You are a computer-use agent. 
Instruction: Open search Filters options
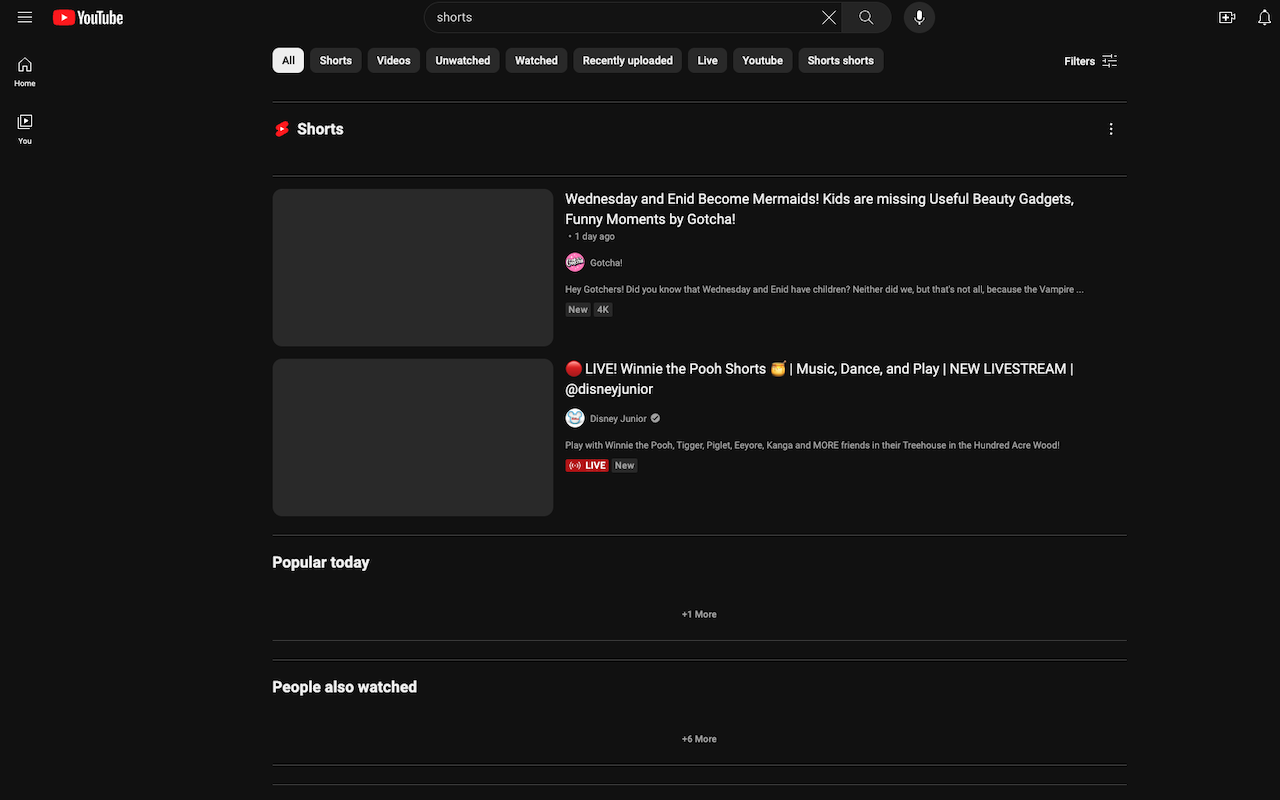point(1091,61)
